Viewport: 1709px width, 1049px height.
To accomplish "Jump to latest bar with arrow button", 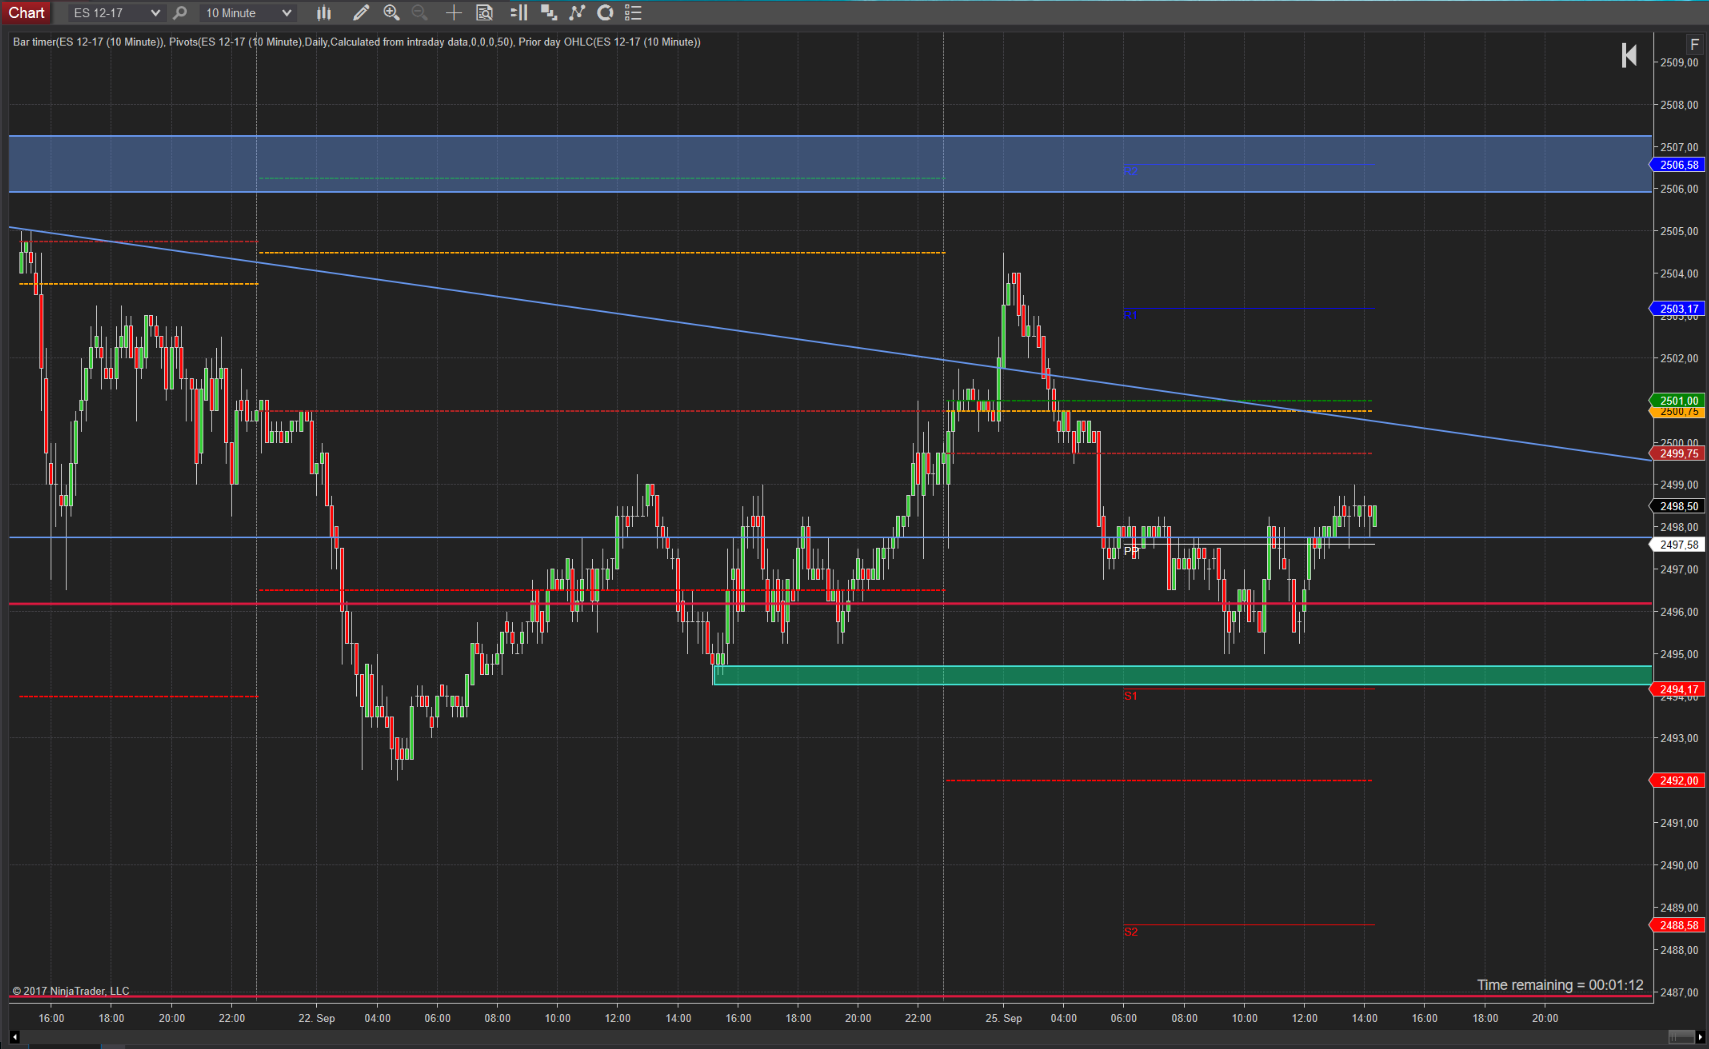I will click(x=1629, y=56).
